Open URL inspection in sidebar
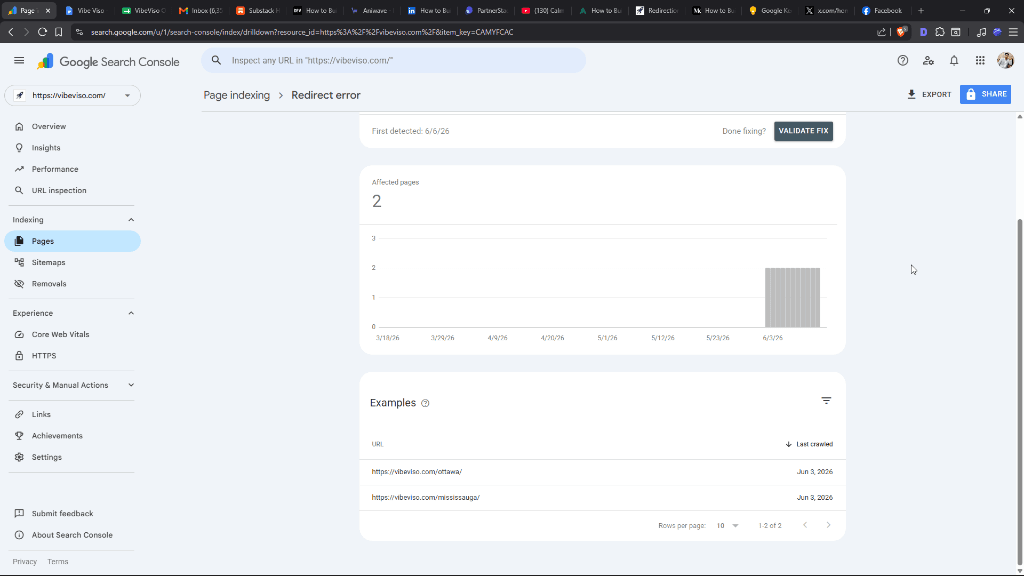This screenshot has width=1024, height=576. (72, 191)
